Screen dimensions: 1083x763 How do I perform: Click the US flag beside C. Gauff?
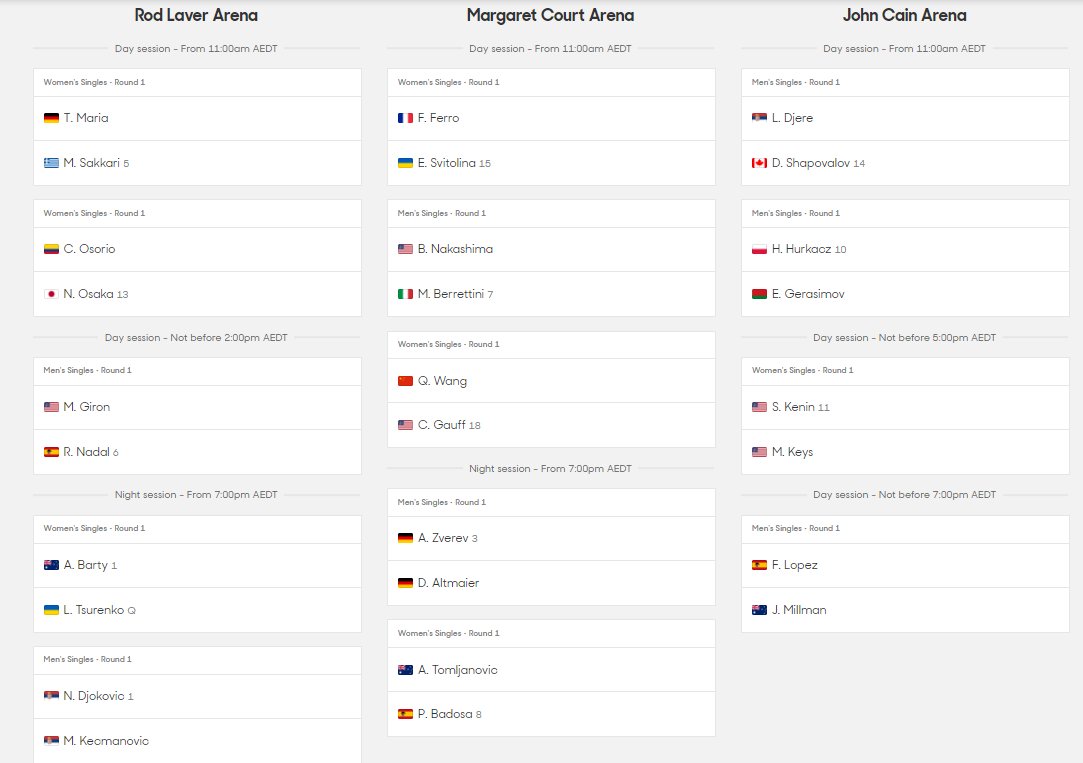pyautogui.click(x=405, y=425)
